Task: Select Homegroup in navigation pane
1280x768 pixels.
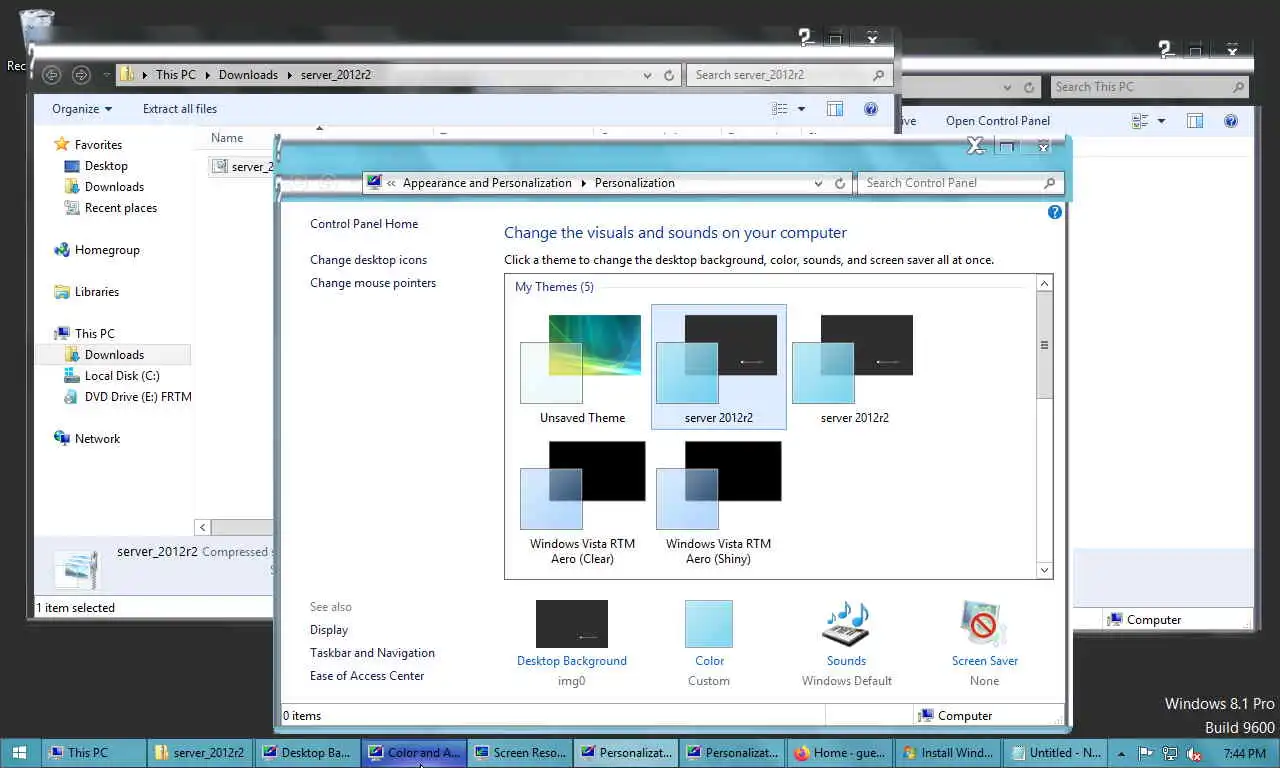Action: tap(107, 250)
